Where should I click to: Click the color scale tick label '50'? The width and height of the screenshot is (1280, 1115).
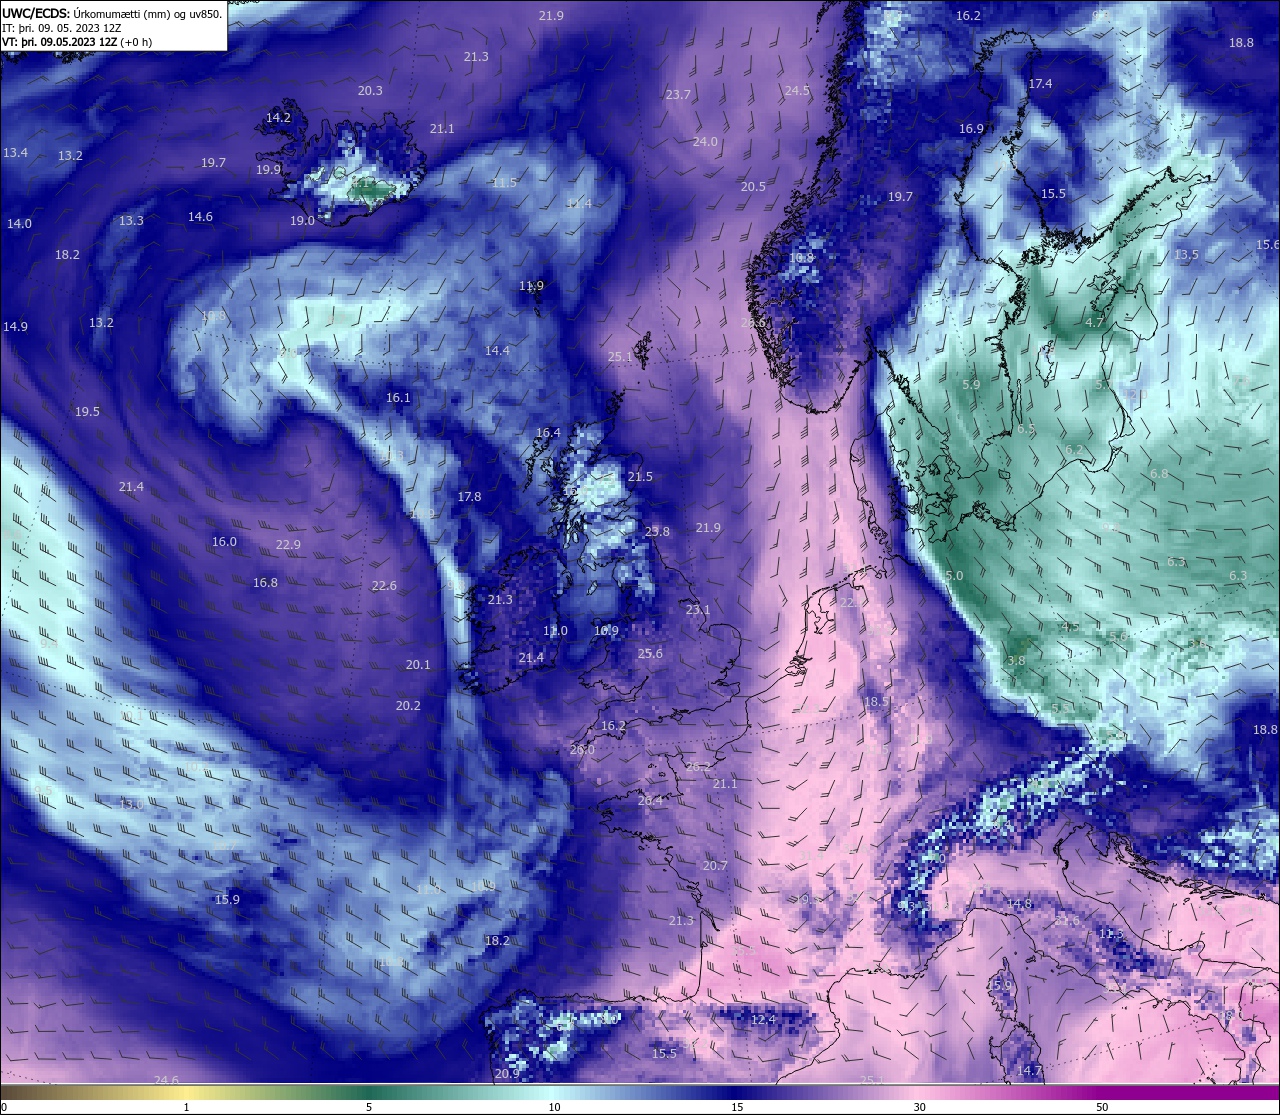(1102, 1107)
